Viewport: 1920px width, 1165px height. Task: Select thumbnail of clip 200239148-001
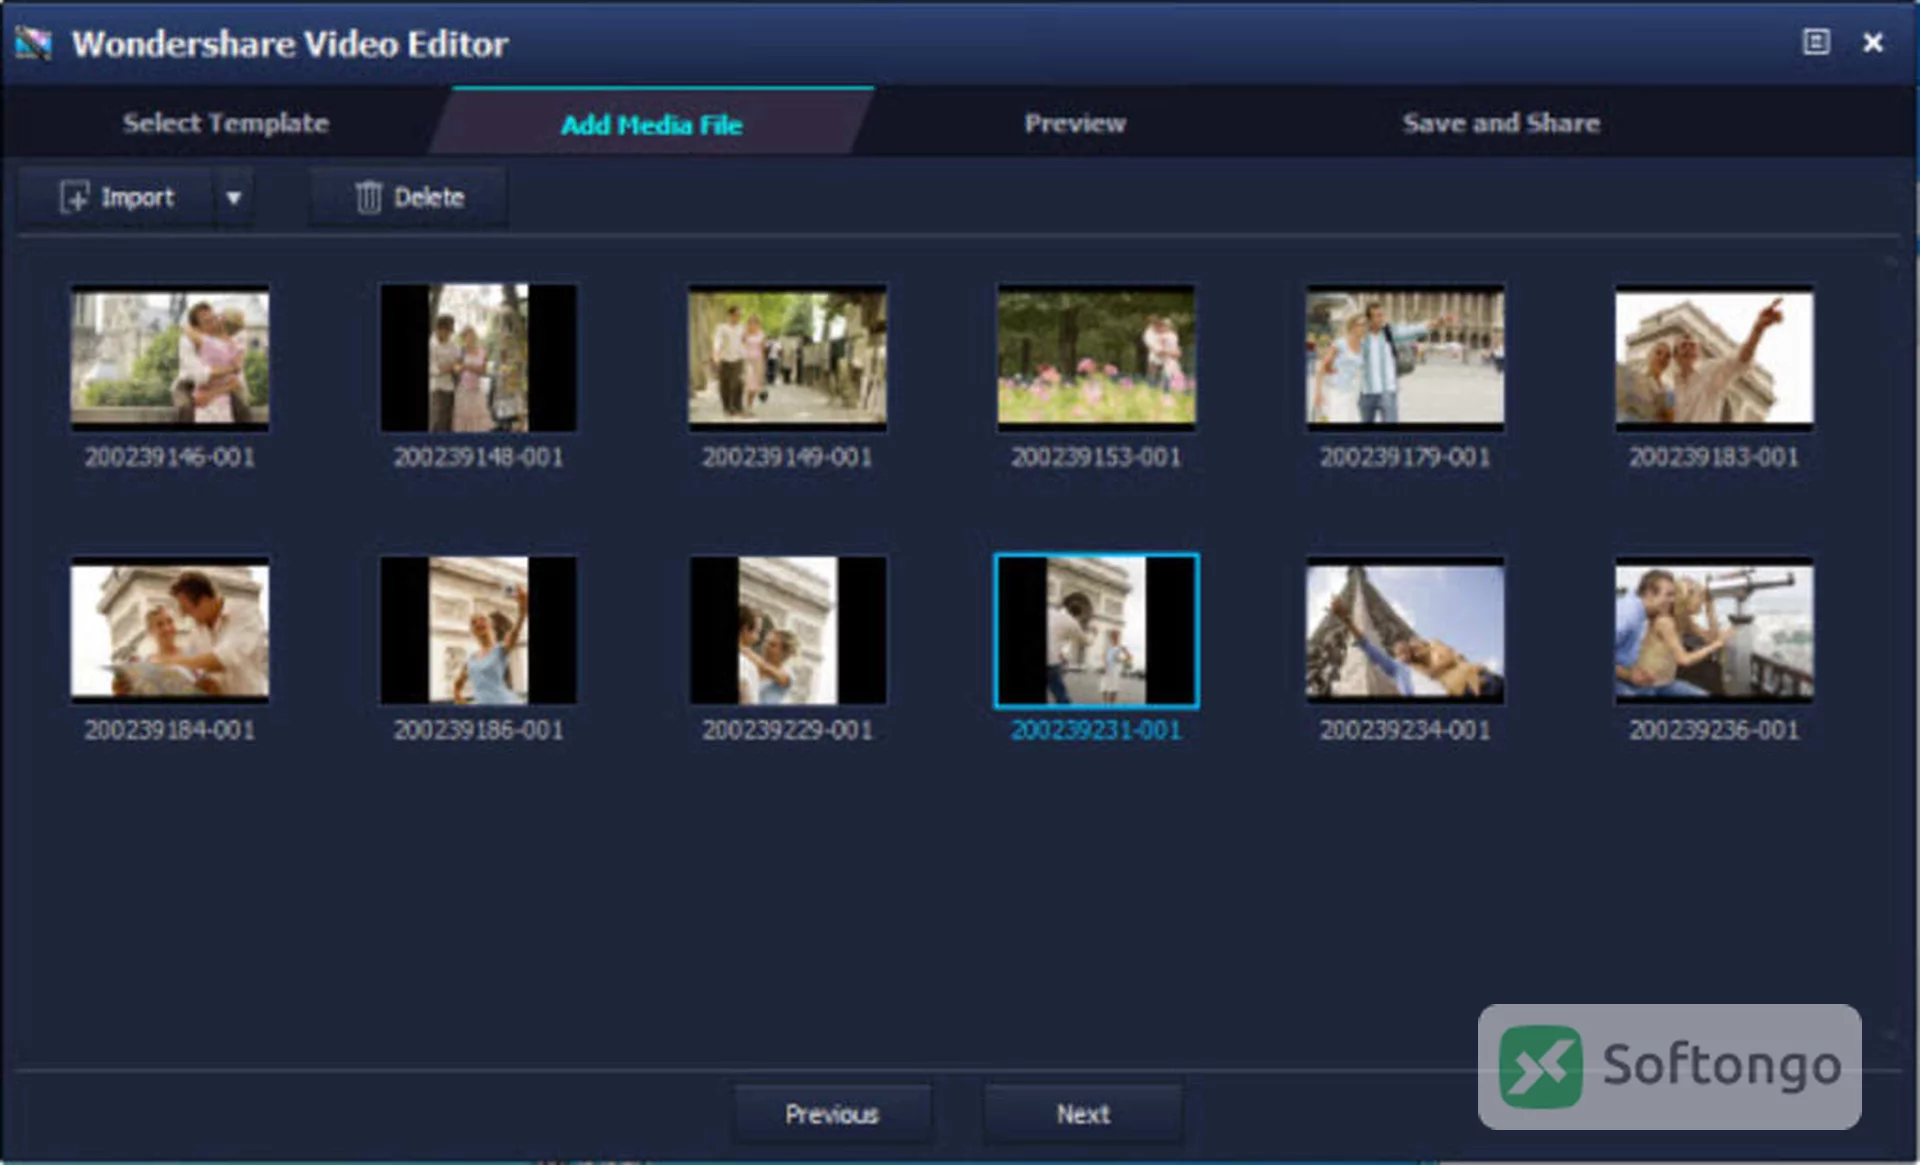coord(478,357)
